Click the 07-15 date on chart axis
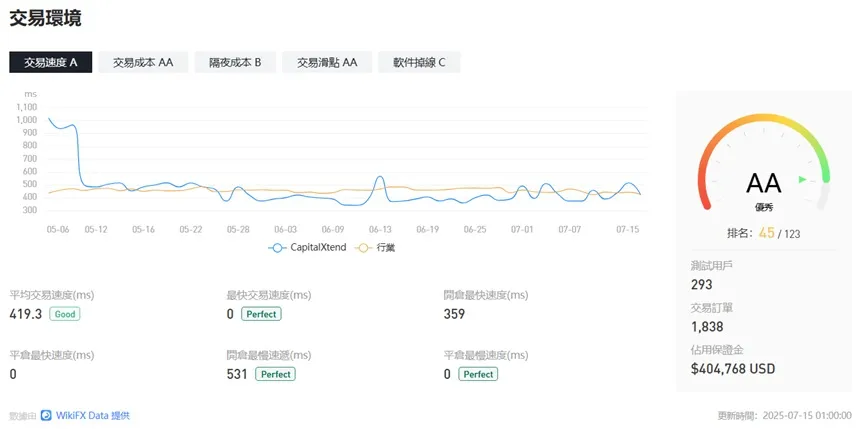The height and width of the screenshot is (429, 865). 627,229
